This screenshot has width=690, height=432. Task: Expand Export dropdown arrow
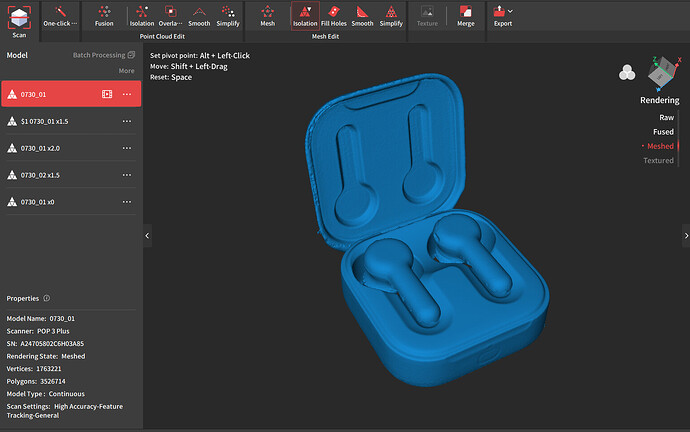[x=510, y=11]
